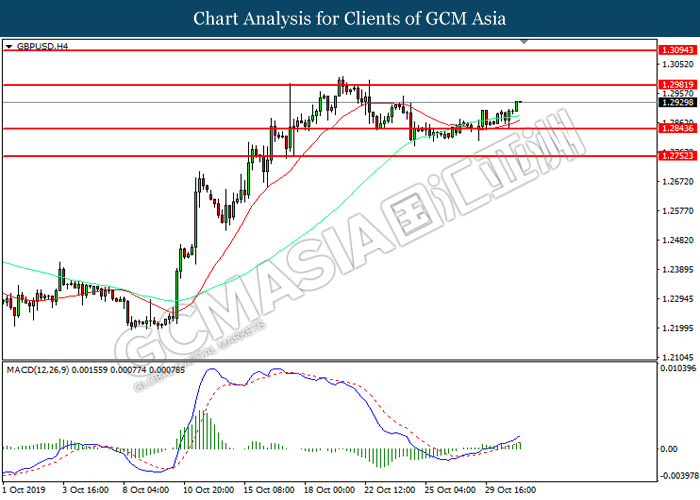Click the 1.26720 price axis value
Viewport: 700px width, 500px height.
(678, 181)
